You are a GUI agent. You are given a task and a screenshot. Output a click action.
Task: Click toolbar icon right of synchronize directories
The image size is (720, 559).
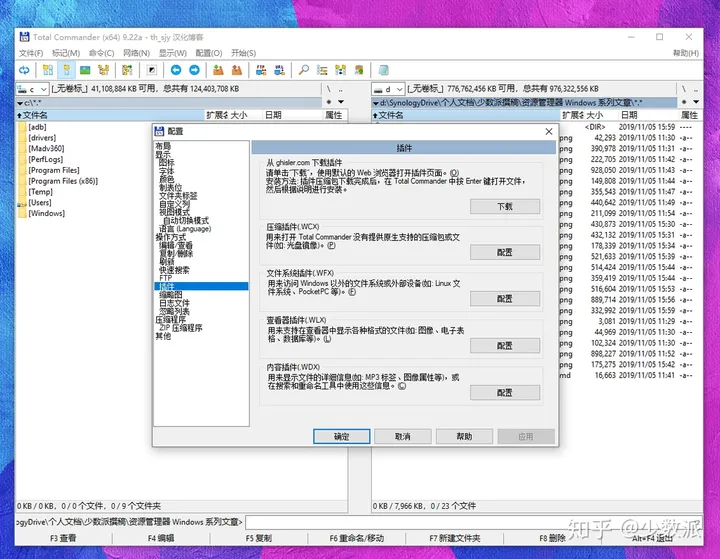(x=359, y=70)
